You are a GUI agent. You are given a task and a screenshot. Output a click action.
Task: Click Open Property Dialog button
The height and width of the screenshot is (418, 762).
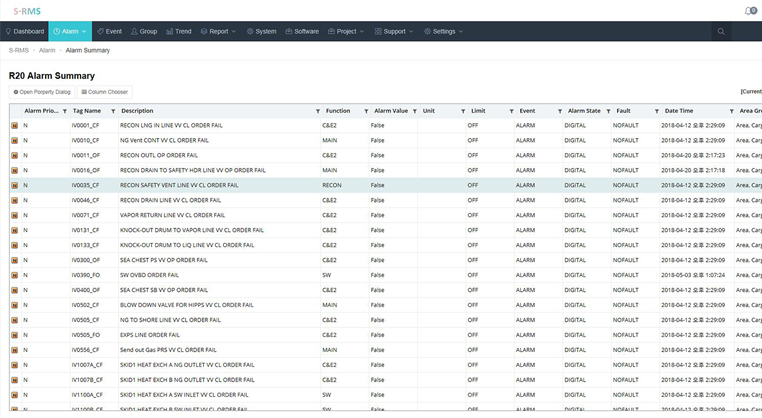pyautogui.click(x=40, y=92)
